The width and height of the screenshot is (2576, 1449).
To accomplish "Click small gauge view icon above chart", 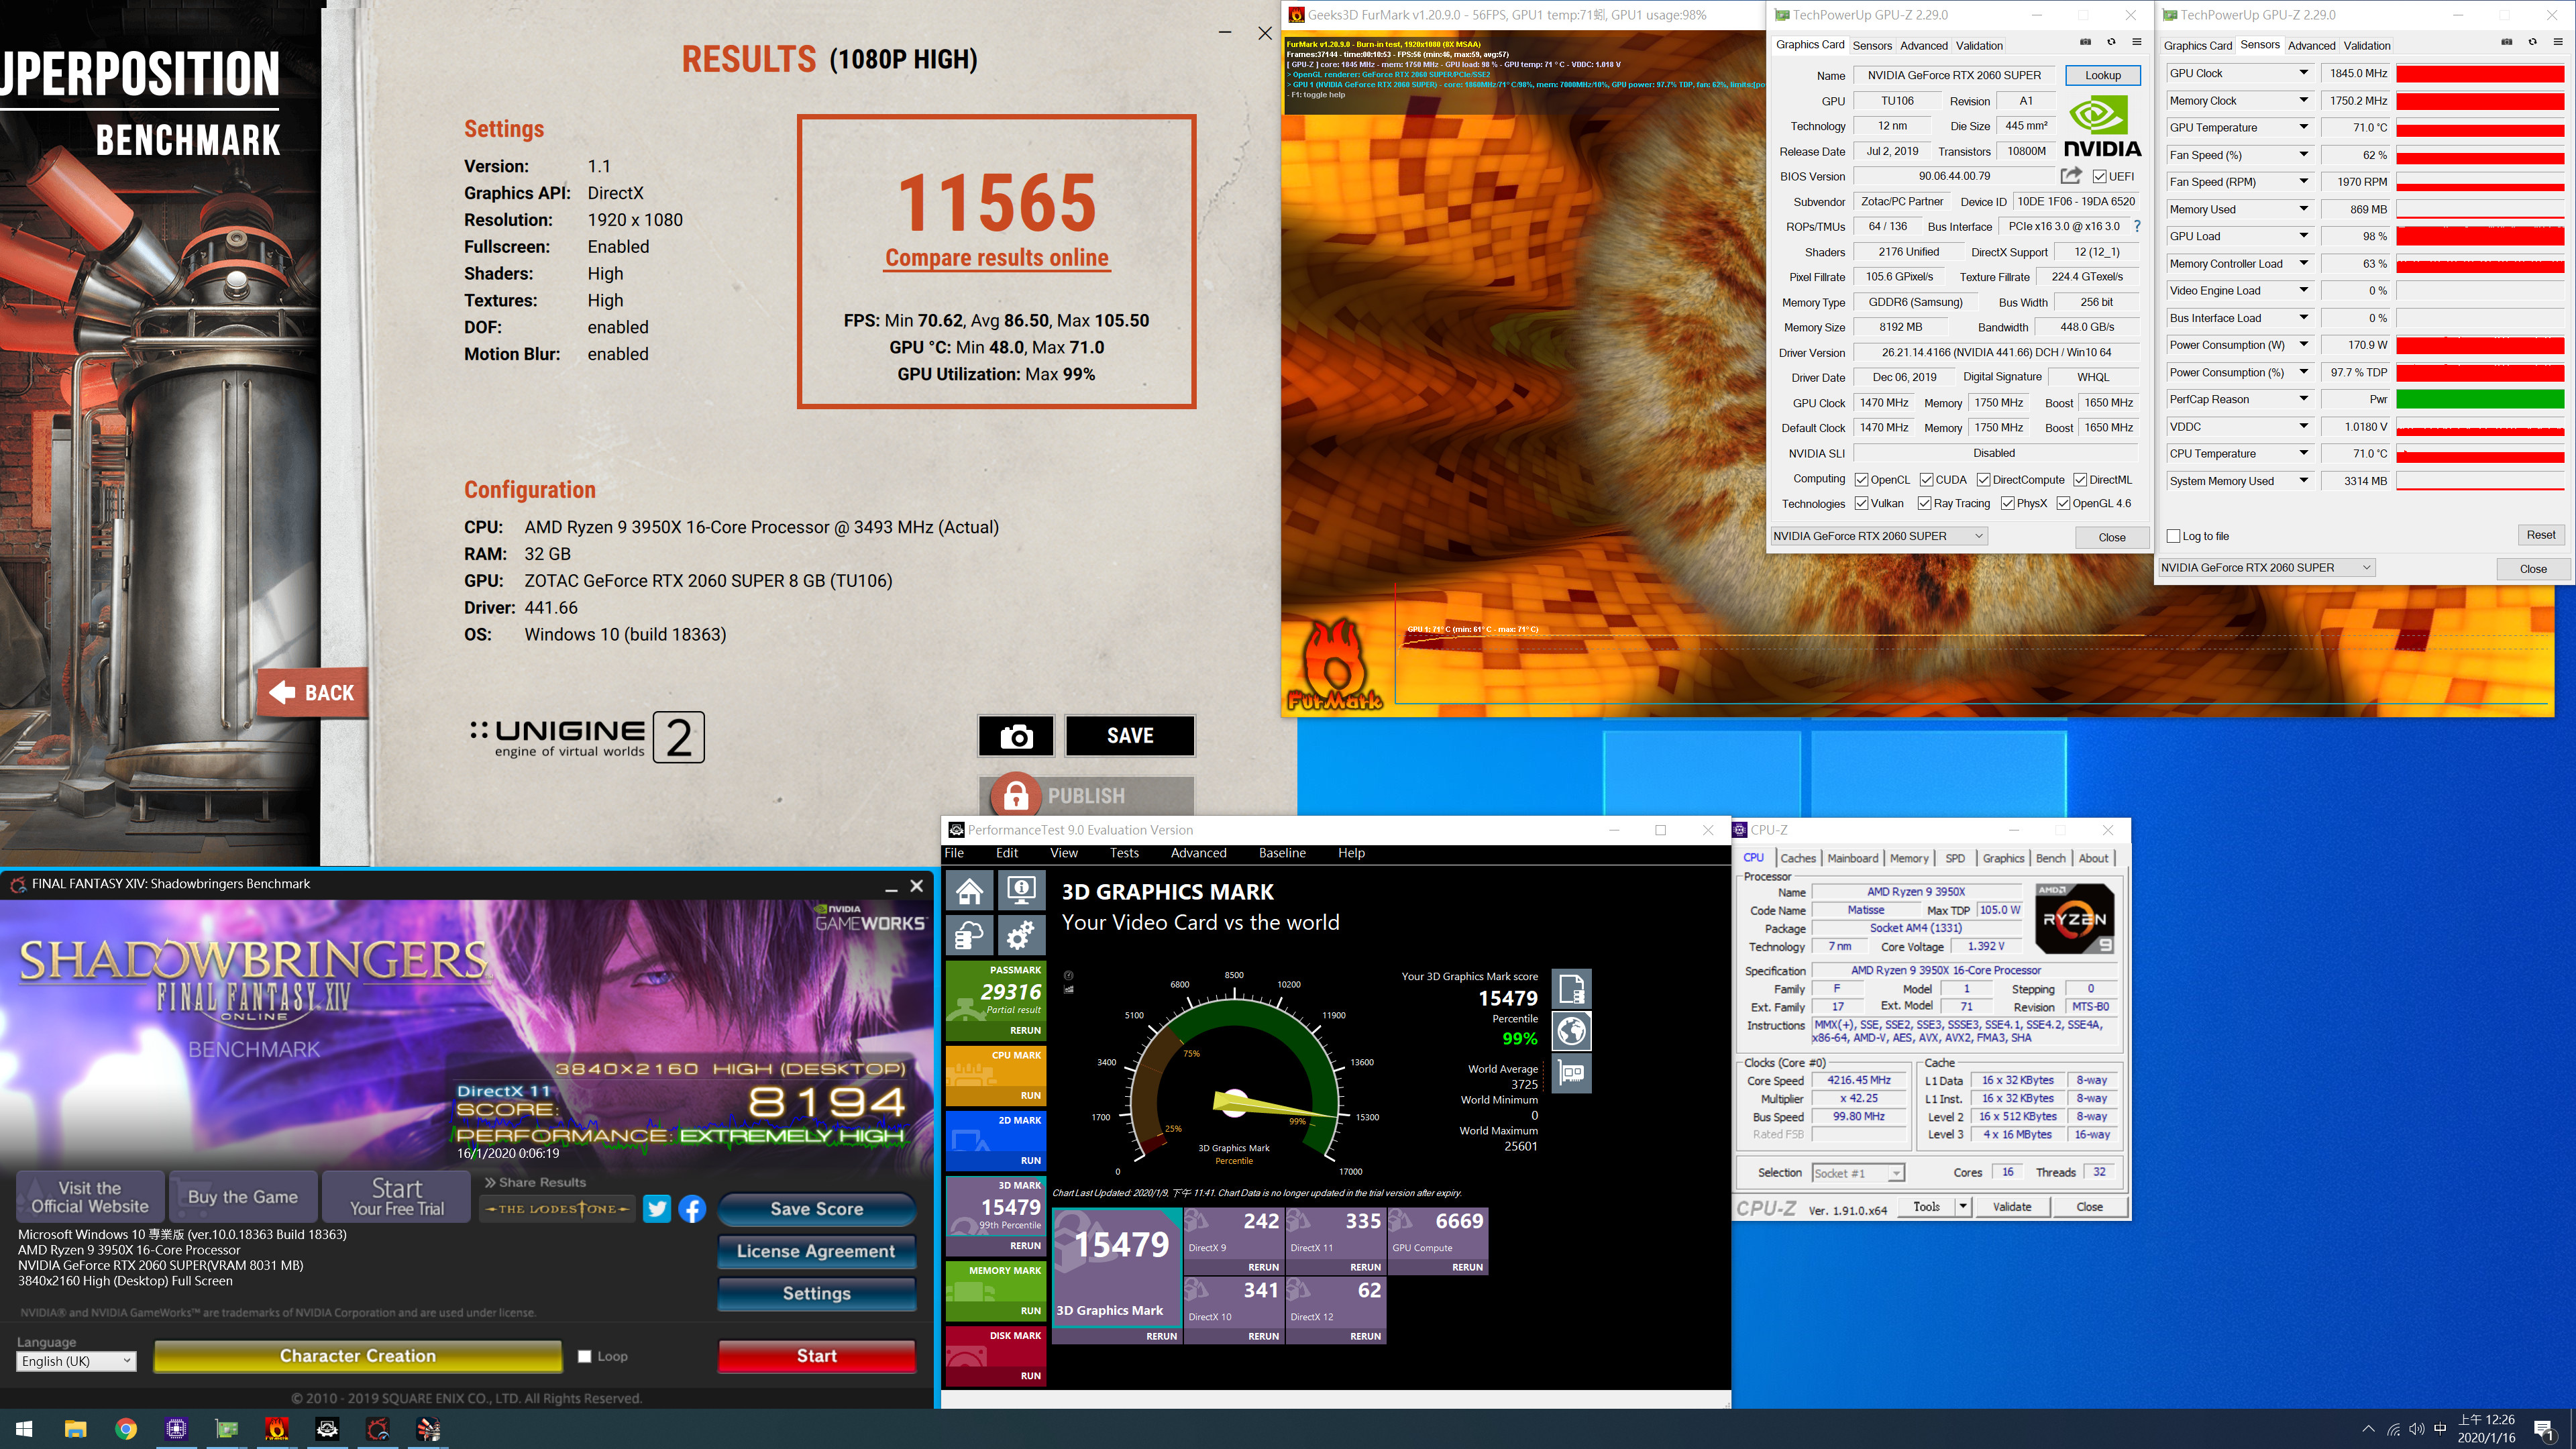I will point(1068,975).
